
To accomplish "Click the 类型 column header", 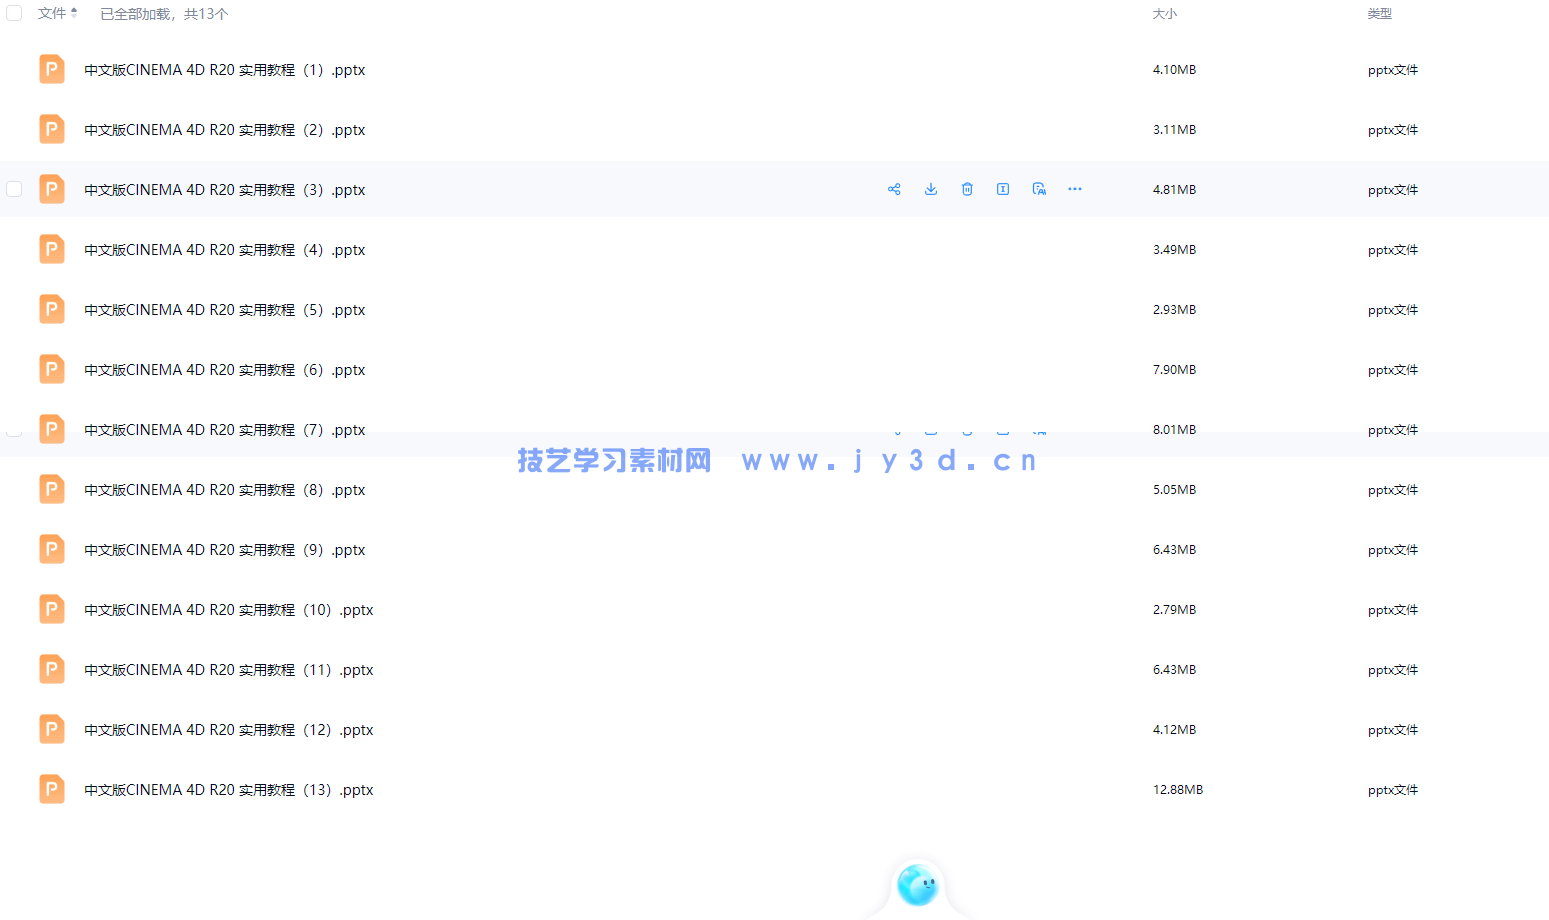I will 1379,14.
